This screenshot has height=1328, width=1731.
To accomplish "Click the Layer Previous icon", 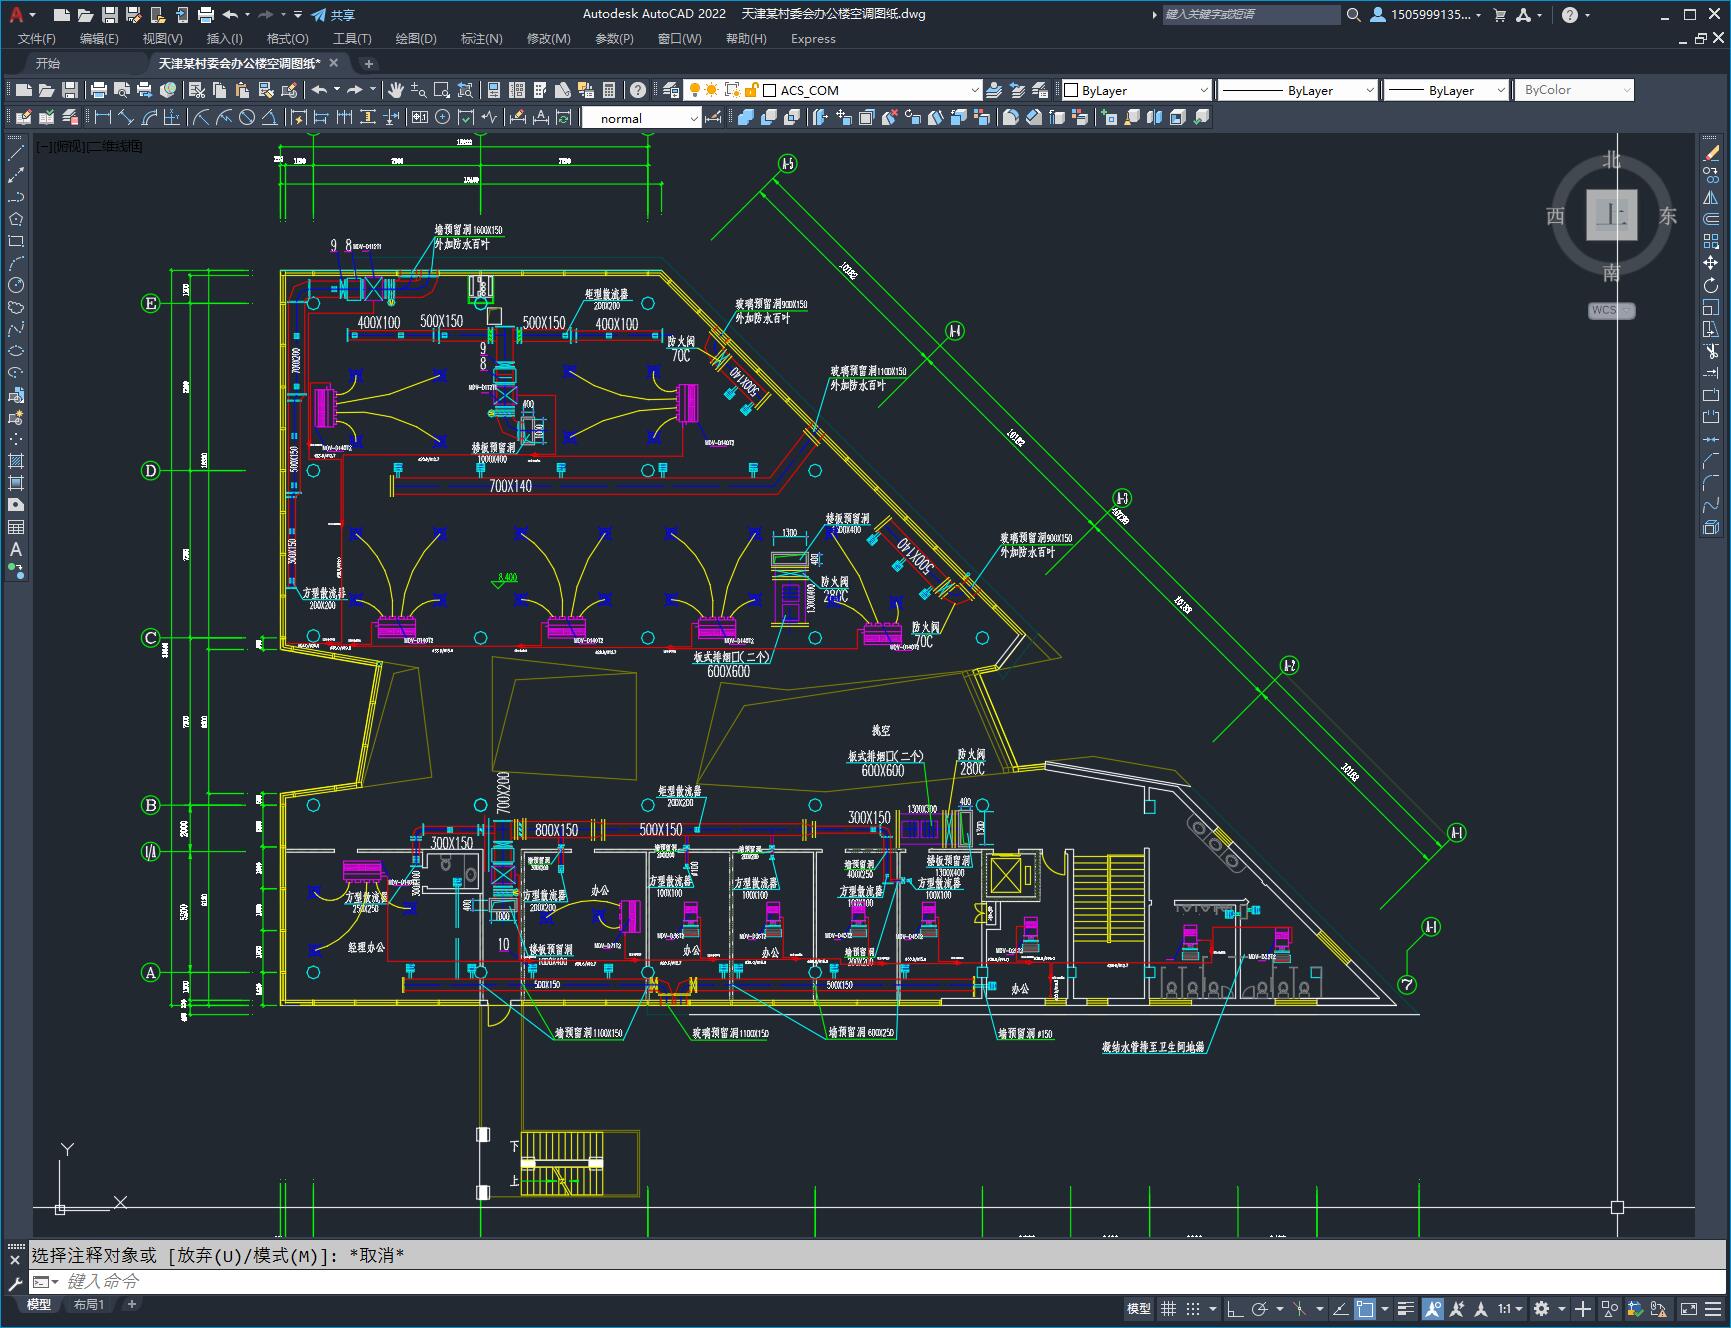I will click(x=1017, y=90).
